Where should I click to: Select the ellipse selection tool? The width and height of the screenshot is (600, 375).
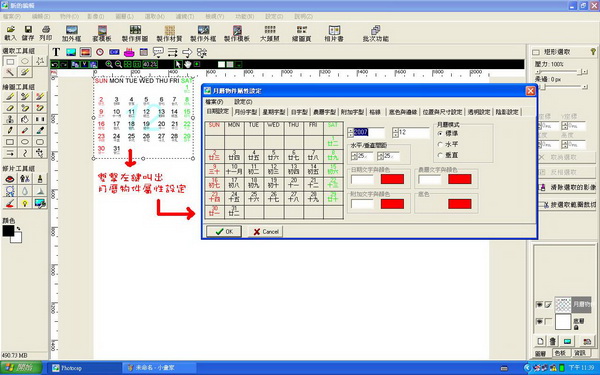[x=25, y=61]
